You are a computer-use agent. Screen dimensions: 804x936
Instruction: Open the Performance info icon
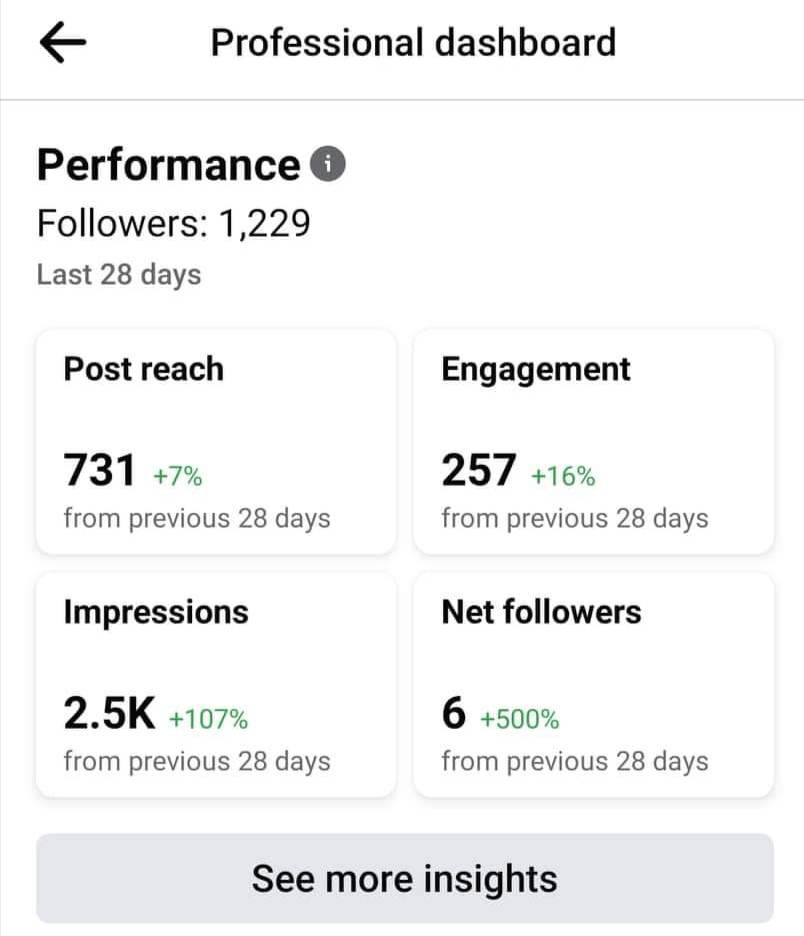[x=328, y=165]
